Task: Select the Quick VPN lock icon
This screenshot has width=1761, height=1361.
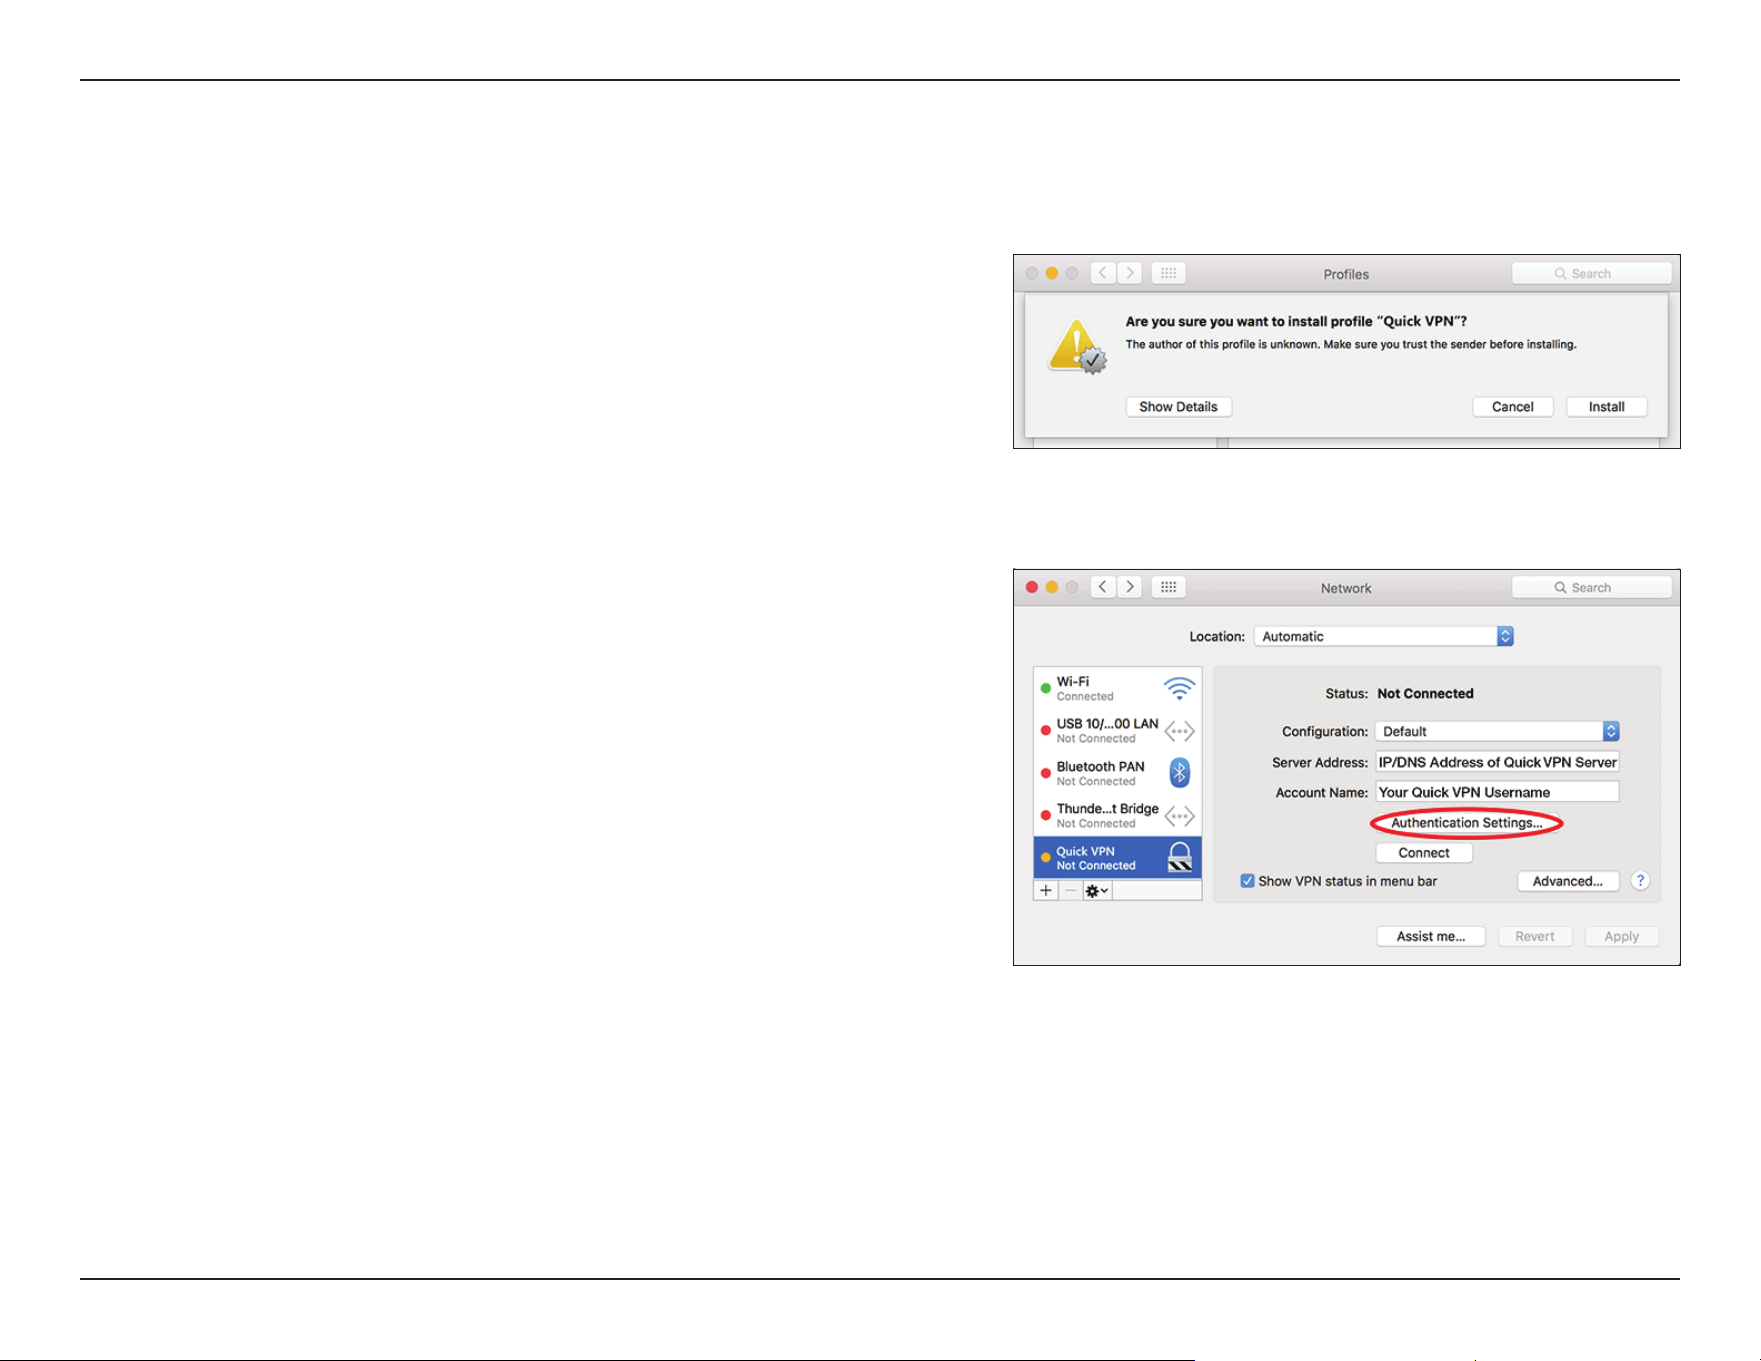Action: click(x=1180, y=857)
